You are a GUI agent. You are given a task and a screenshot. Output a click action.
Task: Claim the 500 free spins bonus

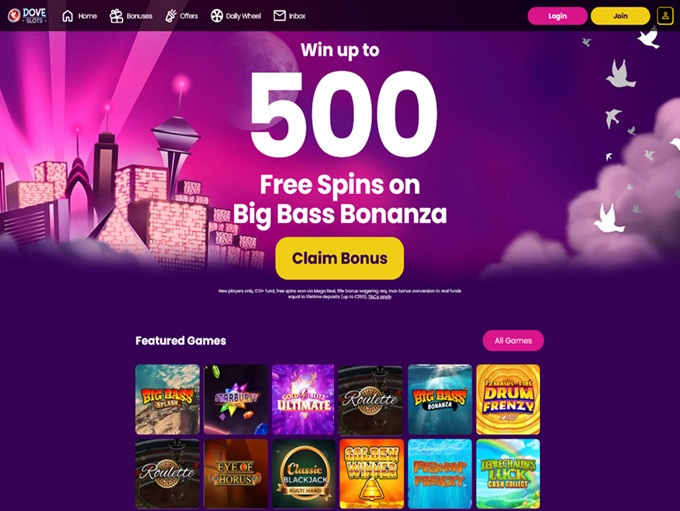pos(340,258)
